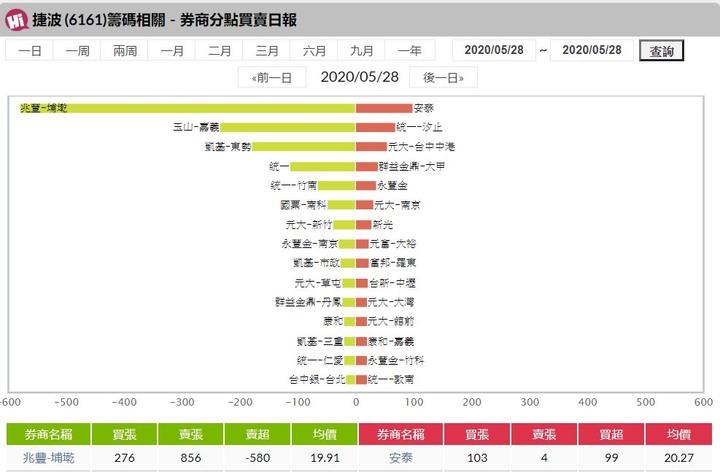Click the 永豐金-竹科 chart label
This screenshot has height=472, width=720.
396,360
